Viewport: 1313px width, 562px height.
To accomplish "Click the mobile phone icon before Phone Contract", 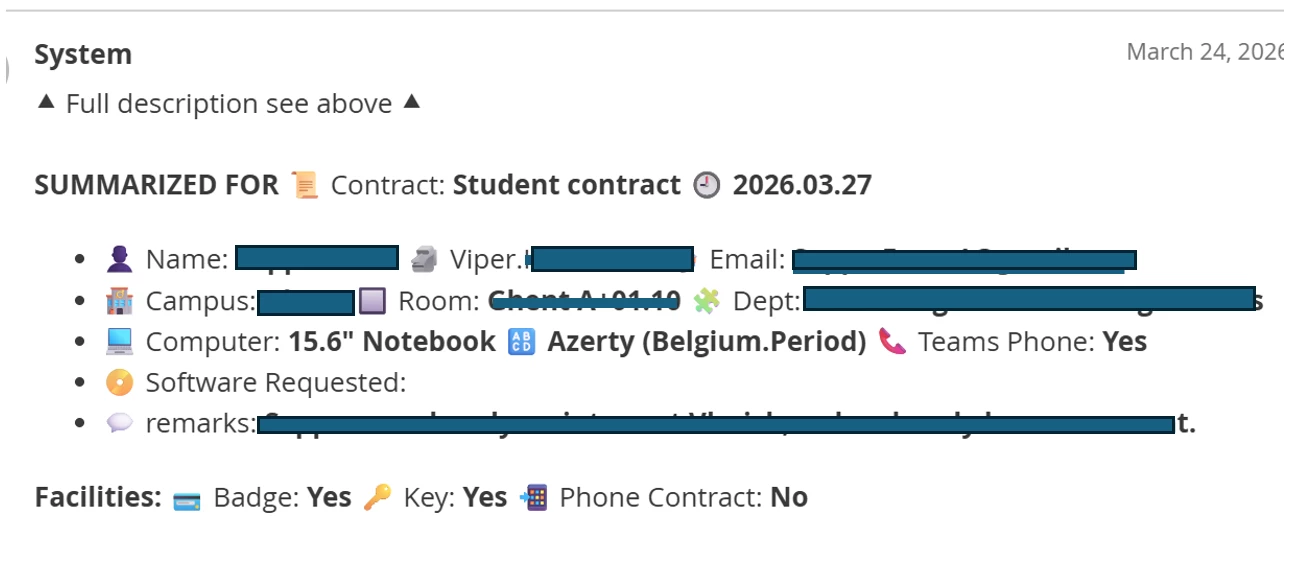I will [x=534, y=497].
